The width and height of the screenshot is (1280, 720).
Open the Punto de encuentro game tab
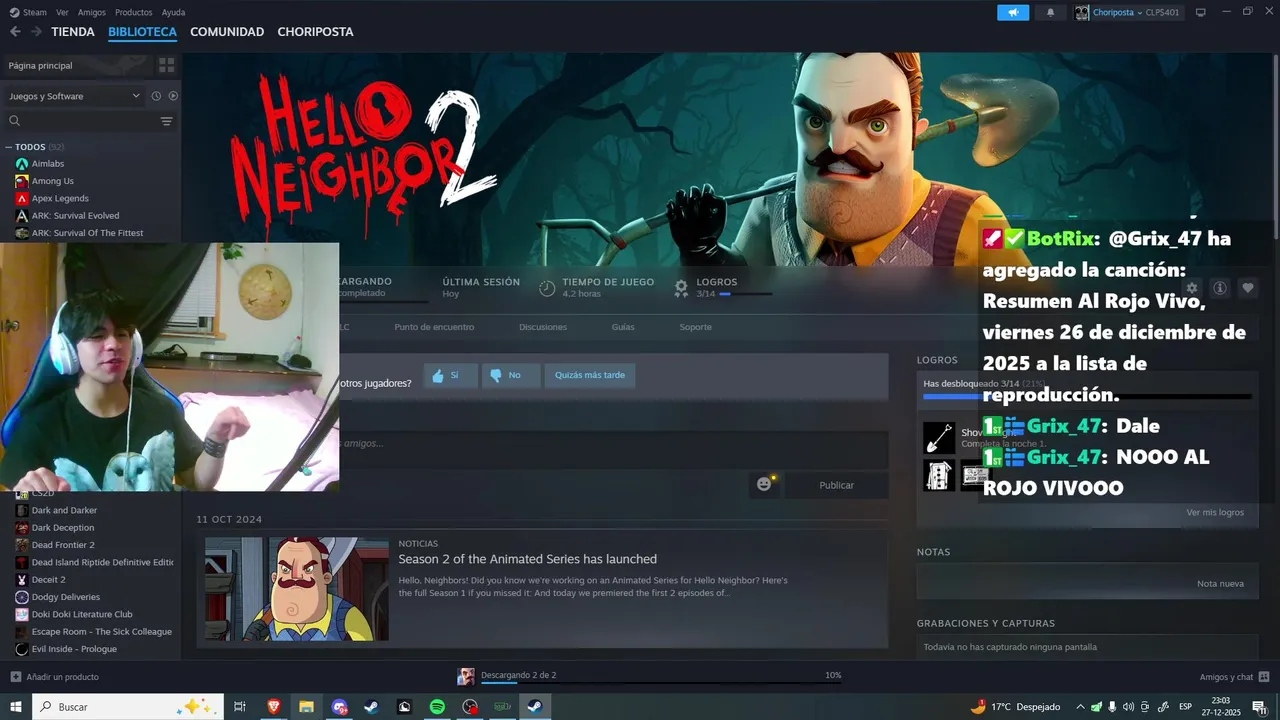434,327
